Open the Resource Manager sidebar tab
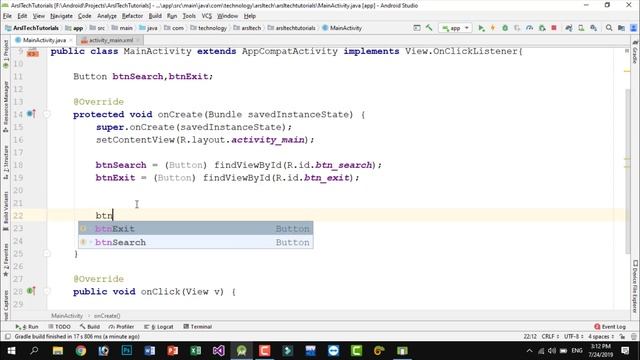Viewport: 640px width, 360px height. pyautogui.click(x=6, y=106)
